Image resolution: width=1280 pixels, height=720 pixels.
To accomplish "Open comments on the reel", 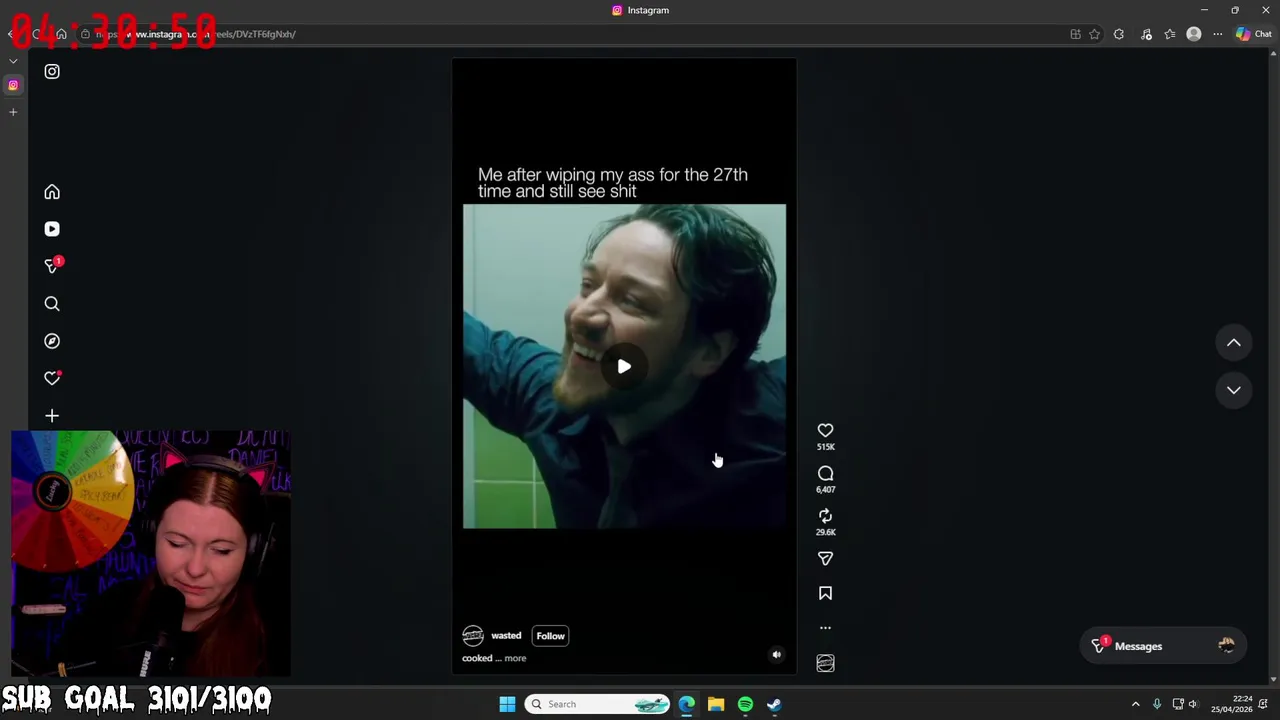I will point(825,474).
